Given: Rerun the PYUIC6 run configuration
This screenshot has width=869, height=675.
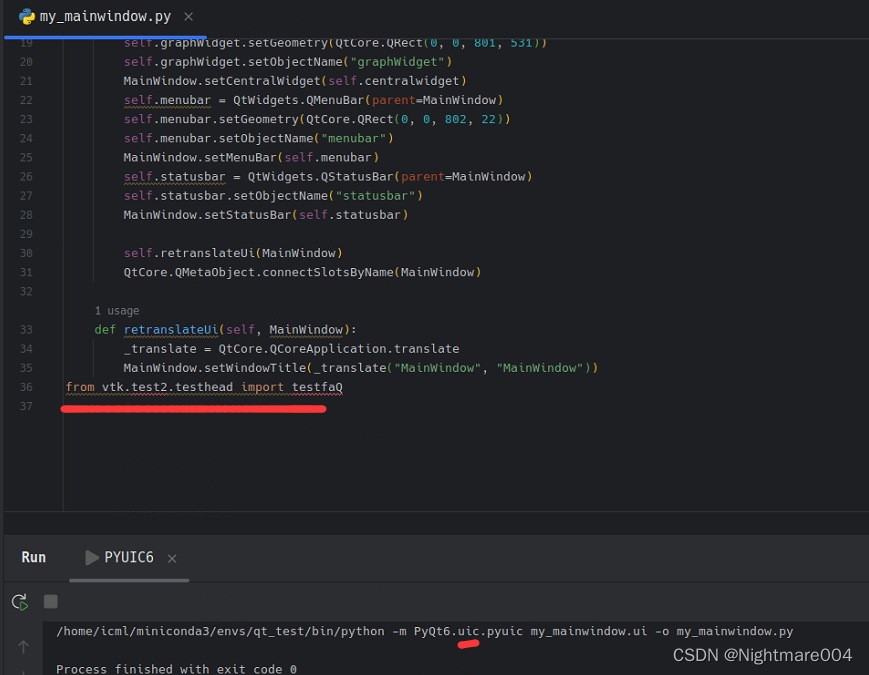Looking at the screenshot, I should click(19, 603).
